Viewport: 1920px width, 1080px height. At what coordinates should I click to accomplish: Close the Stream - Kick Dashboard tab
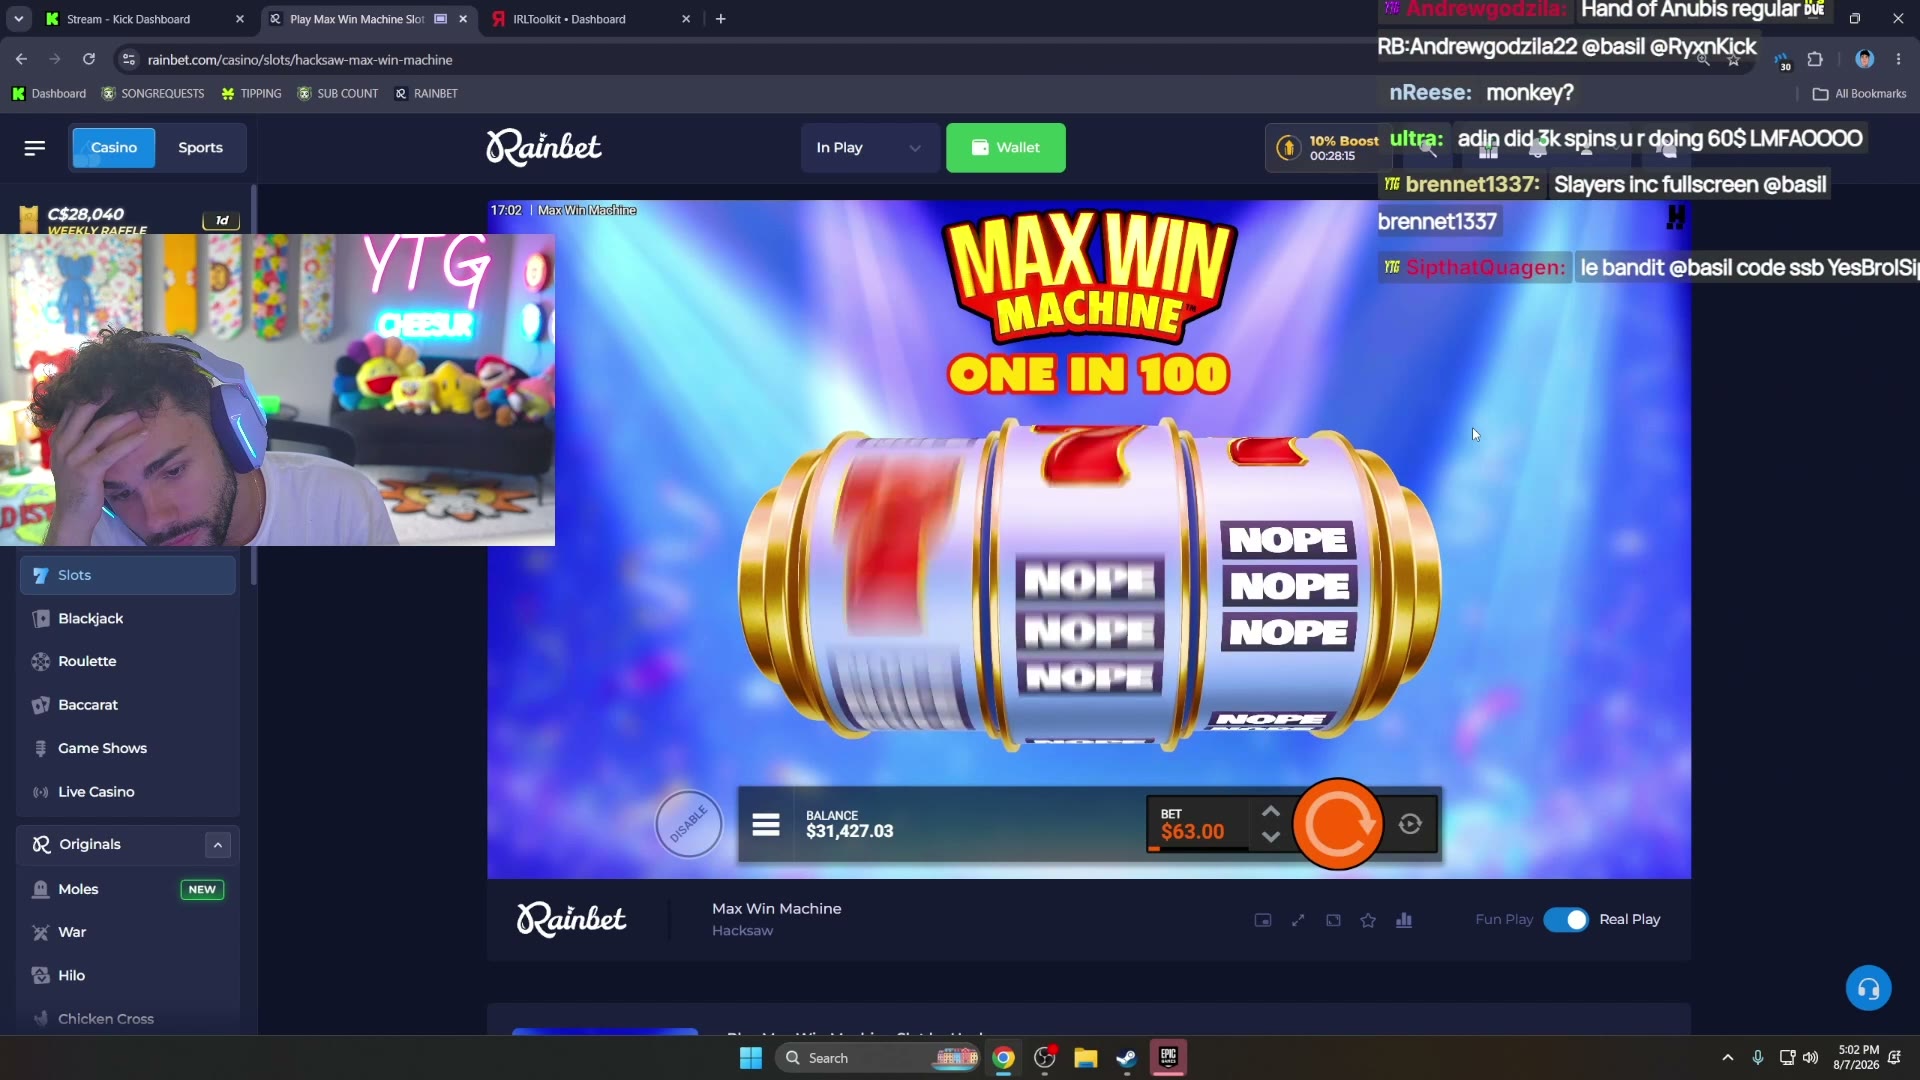click(240, 19)
